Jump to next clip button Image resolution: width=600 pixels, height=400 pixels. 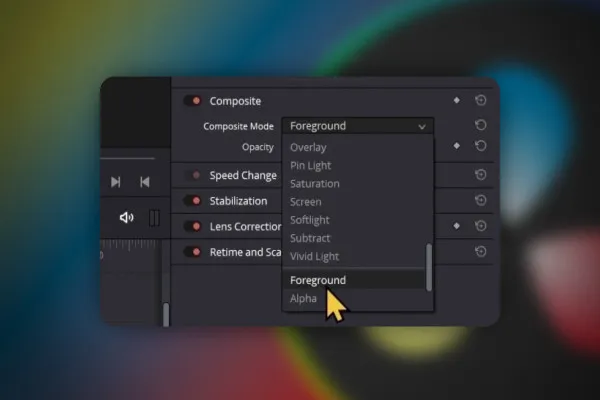tap(116, 182)
